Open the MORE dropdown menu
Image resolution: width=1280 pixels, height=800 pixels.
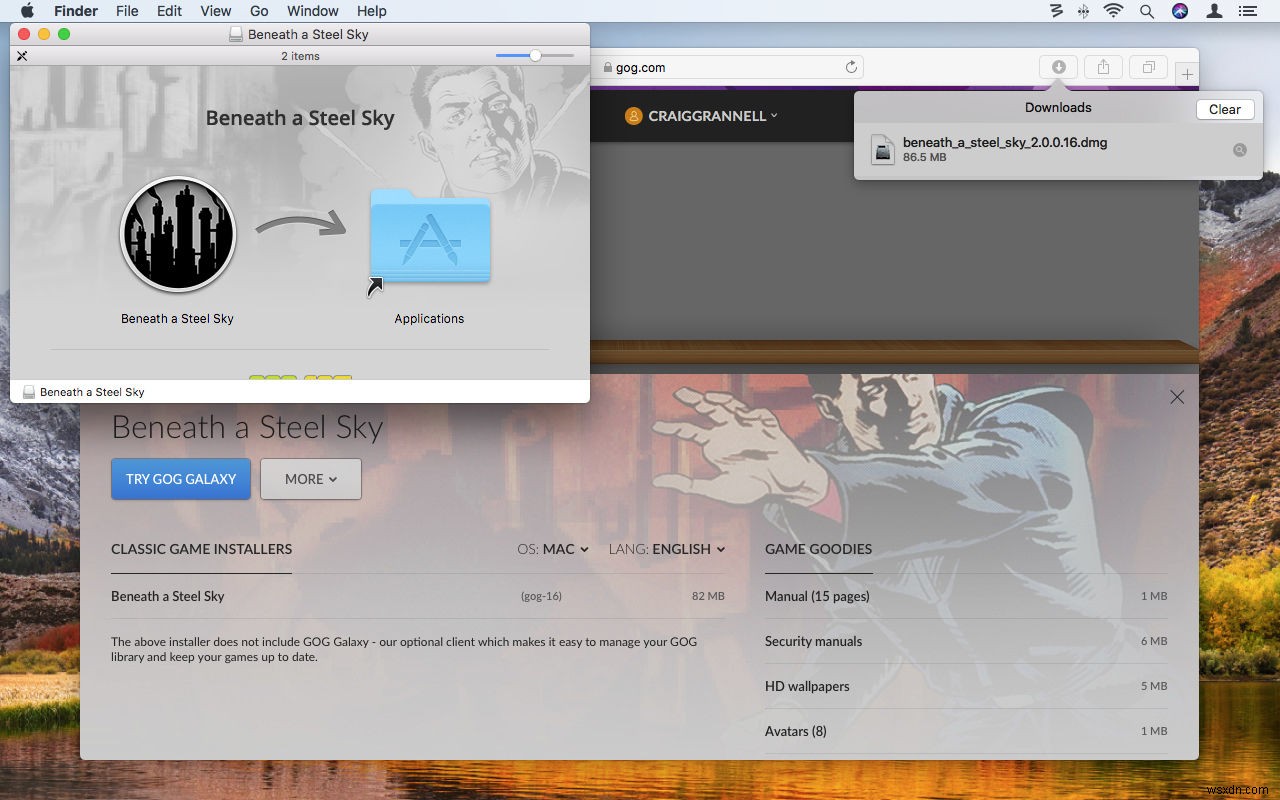310,479
